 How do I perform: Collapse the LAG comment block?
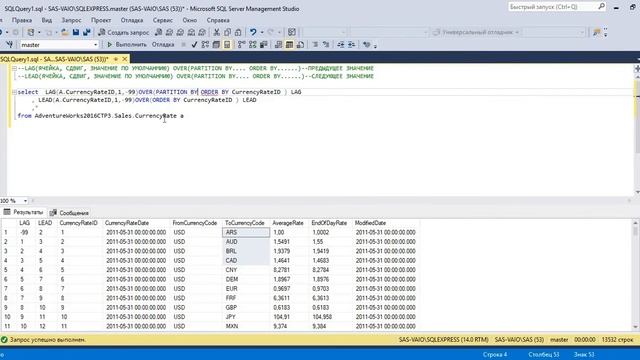pyautogui.click(x=14, y=69)
